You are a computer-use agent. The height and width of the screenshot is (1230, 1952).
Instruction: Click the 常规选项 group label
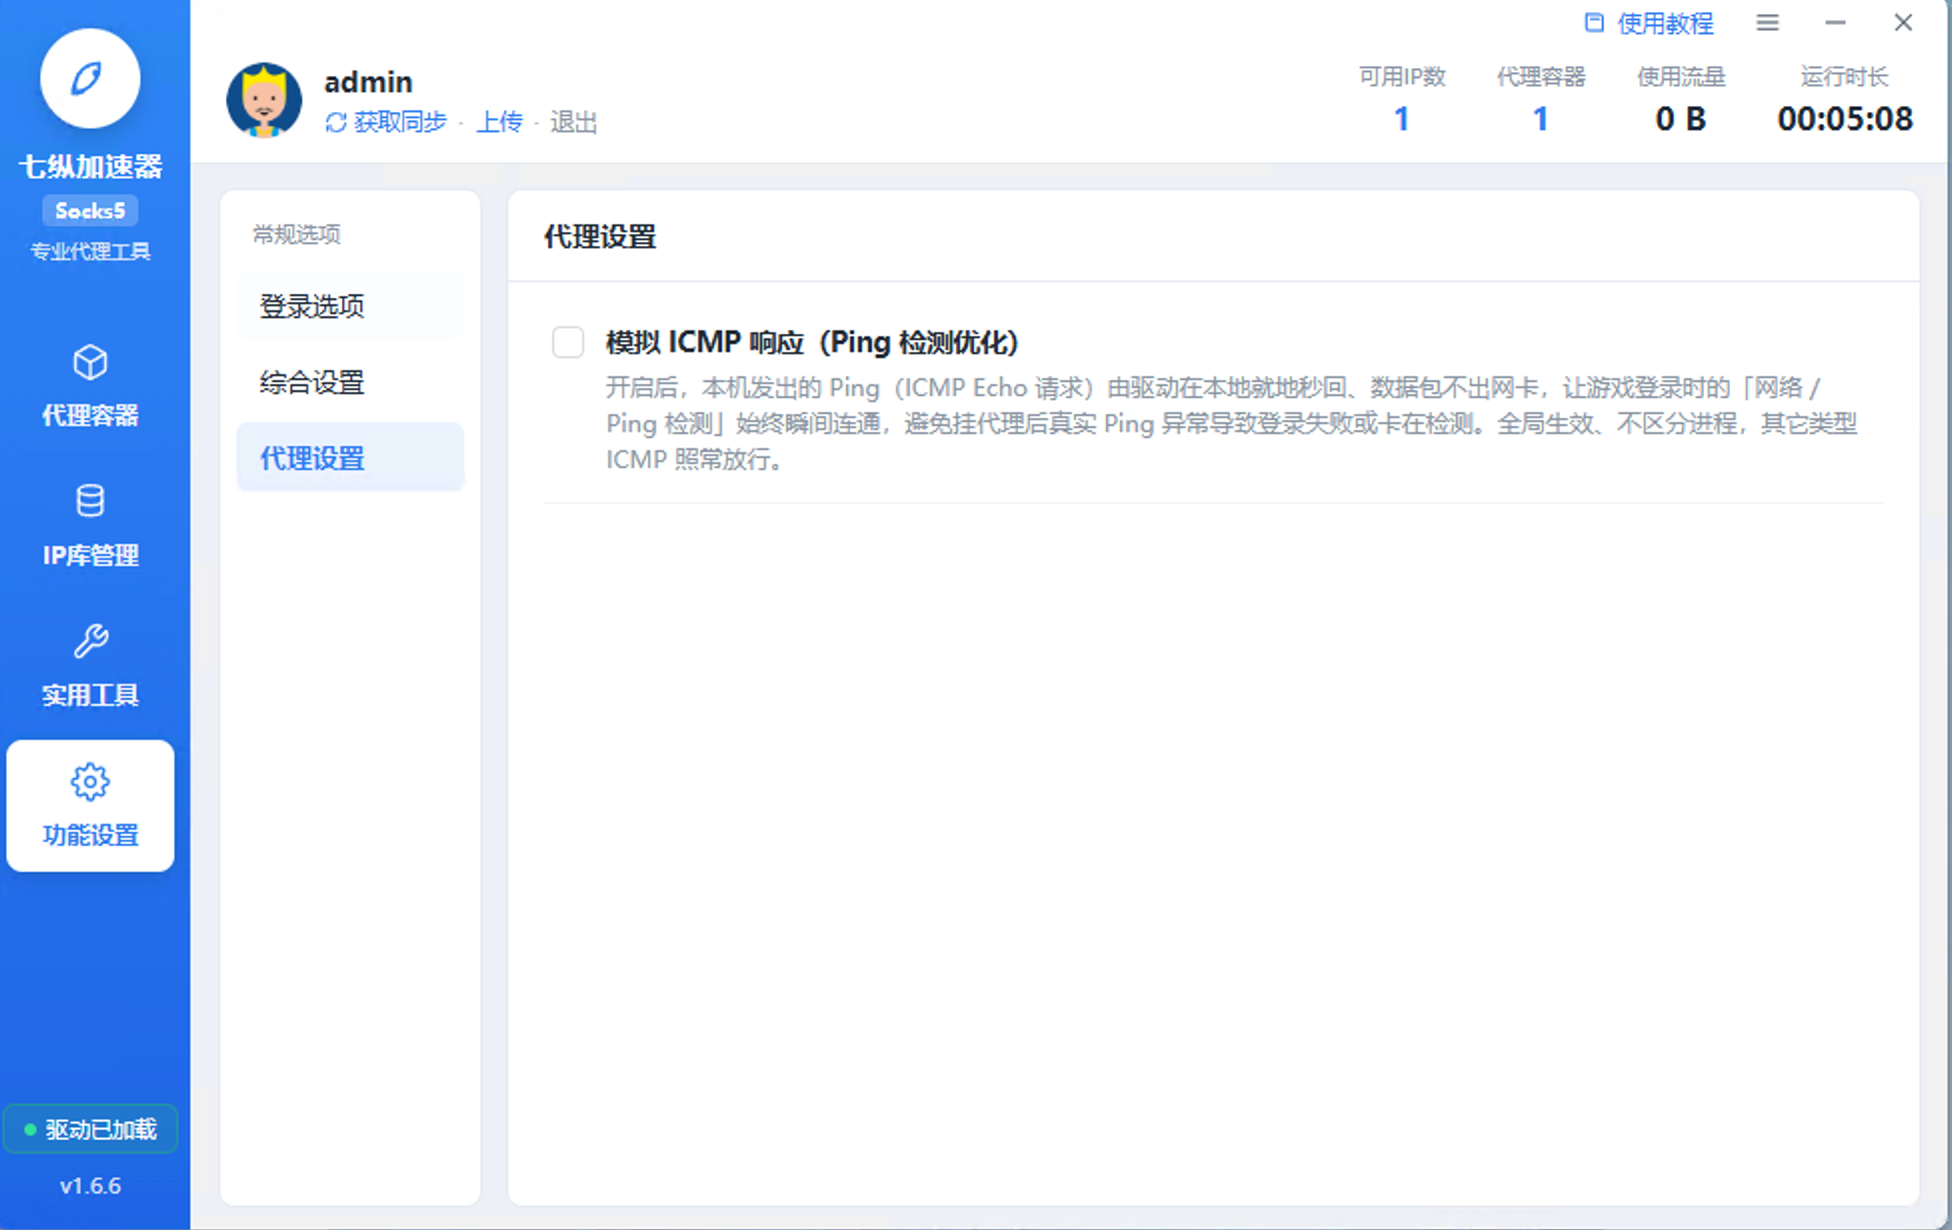[297, 234]
